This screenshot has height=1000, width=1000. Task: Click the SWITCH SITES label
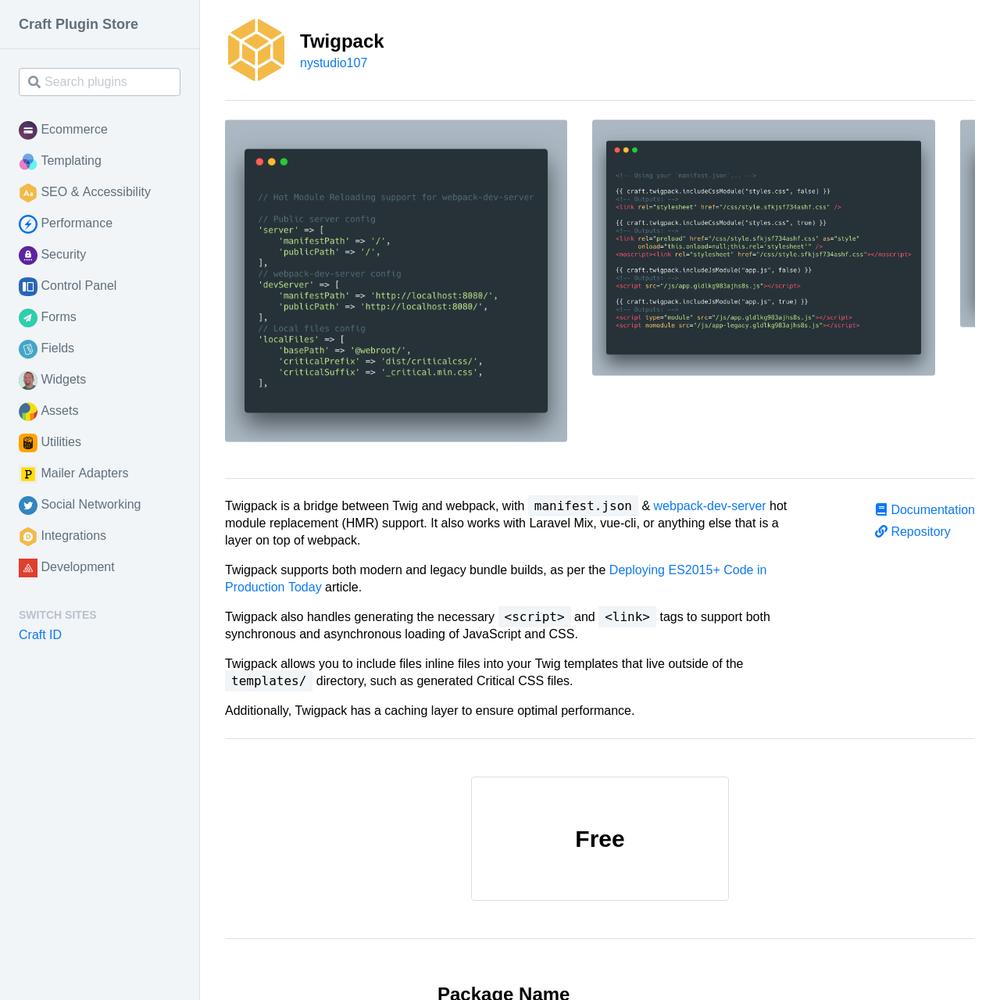click(57, 615)
